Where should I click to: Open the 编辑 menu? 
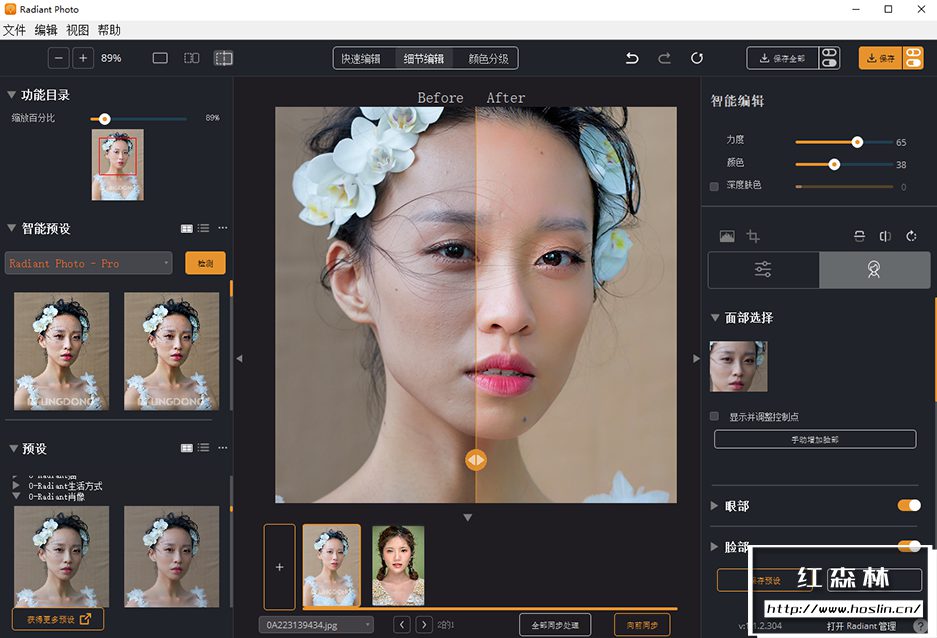tap(46, 30)
